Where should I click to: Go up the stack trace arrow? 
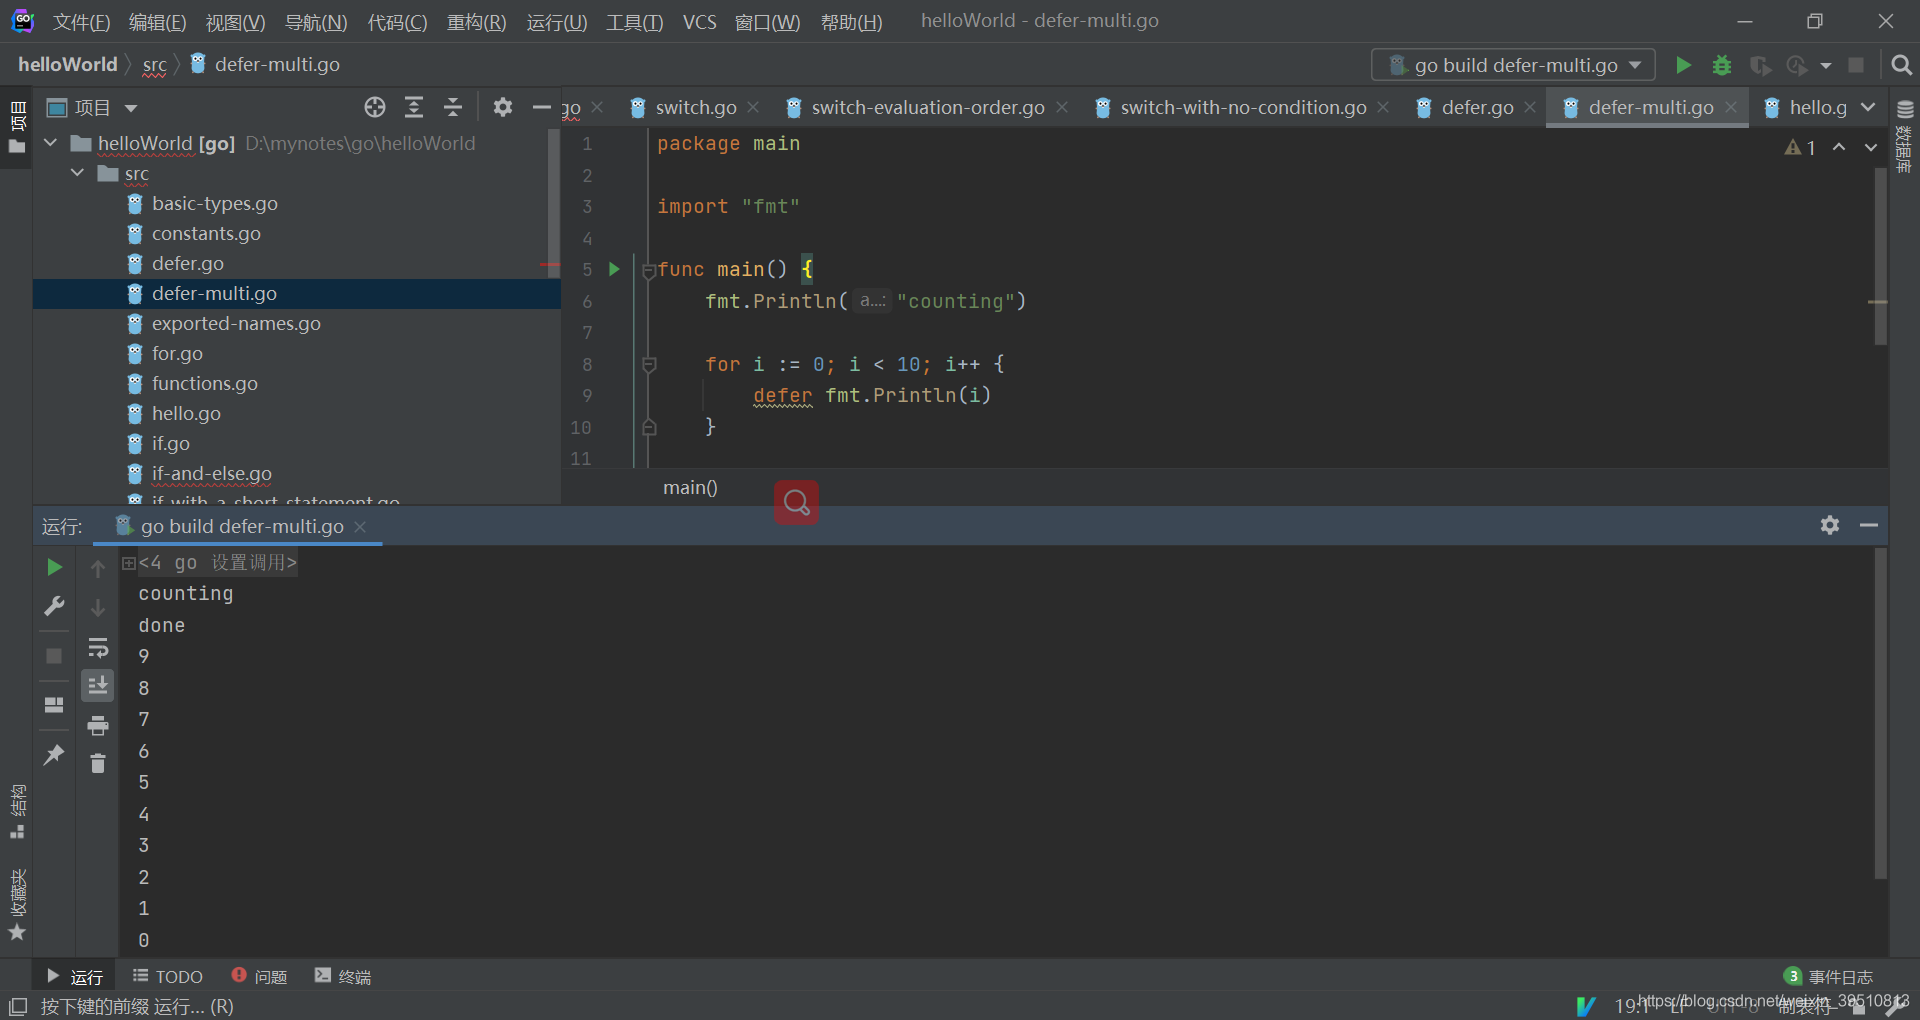[98, 568]
